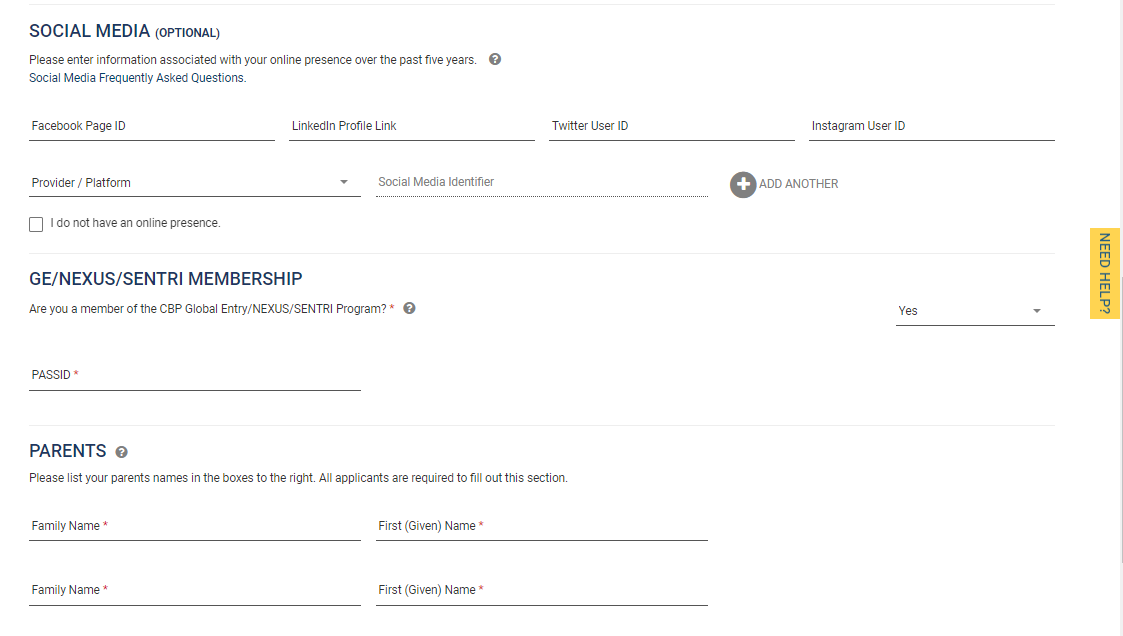Click into the LinkedIn Profile Link field
Viewport: 1123px width, 636px height.
coord(411,127)
